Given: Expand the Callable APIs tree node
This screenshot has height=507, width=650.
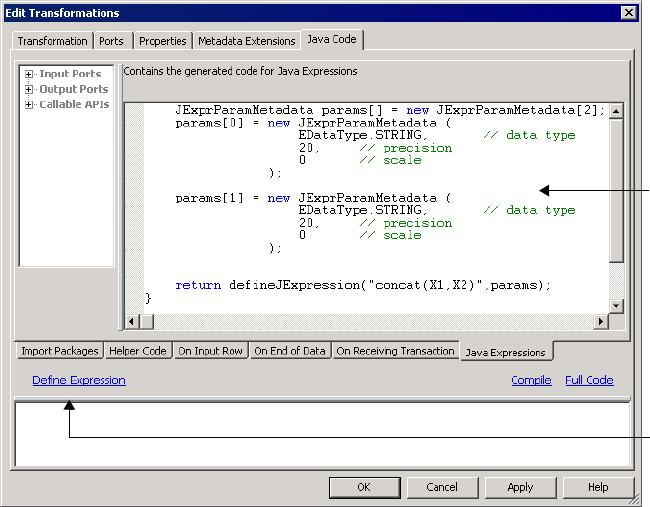Looking at the screenshot, I should click(29, 104).
